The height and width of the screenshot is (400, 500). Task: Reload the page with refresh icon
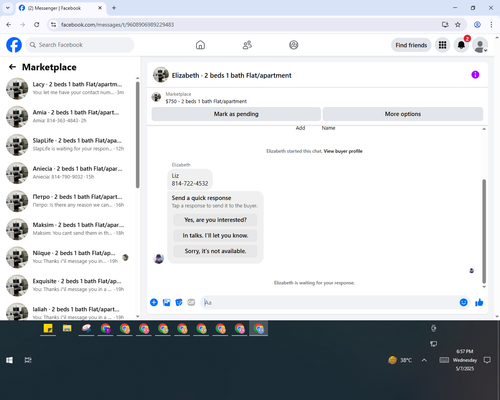pos(37,25)
